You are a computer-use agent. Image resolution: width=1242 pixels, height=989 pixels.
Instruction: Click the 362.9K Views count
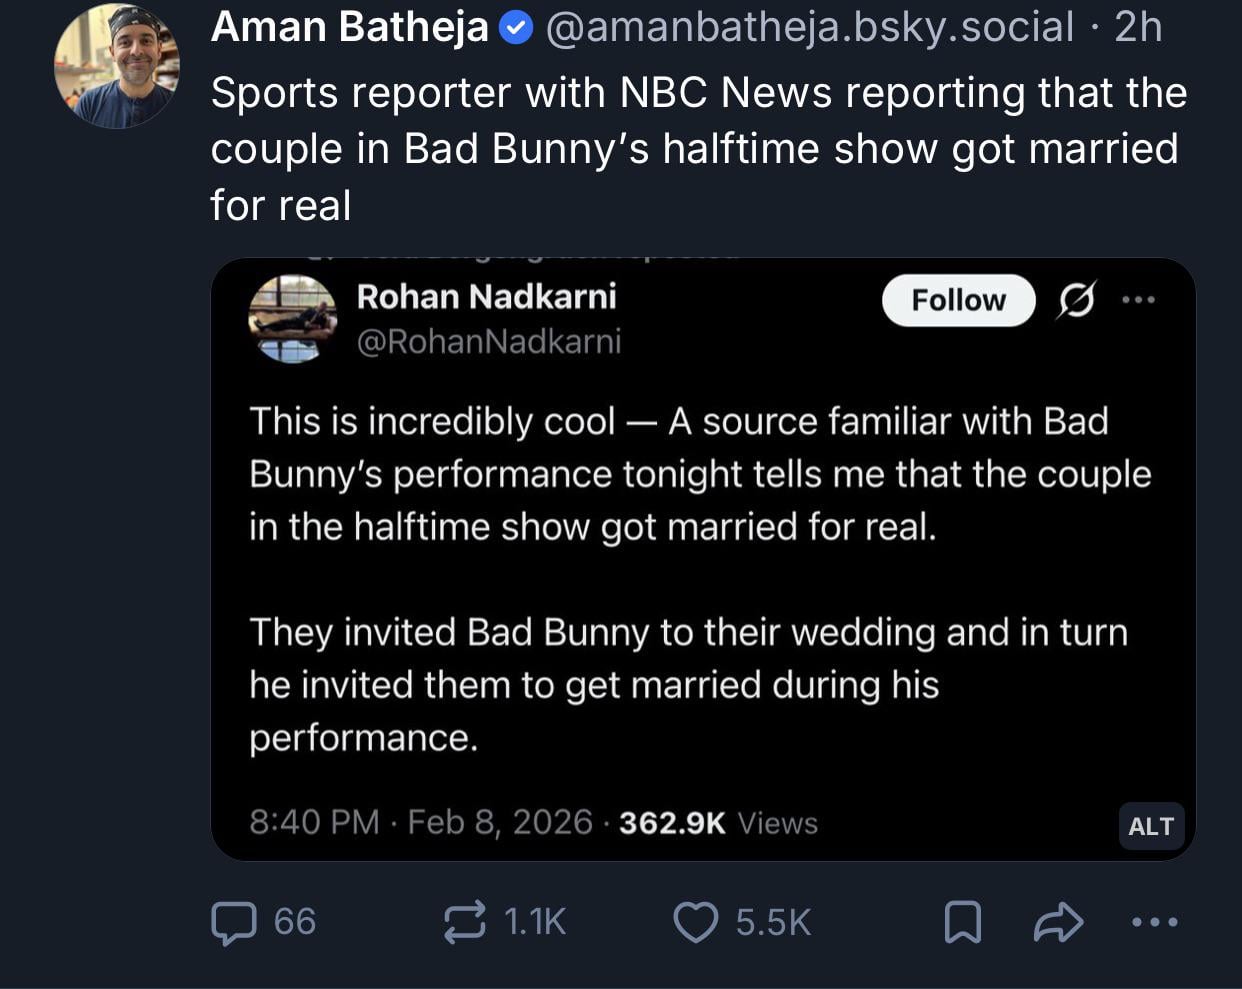tap(718, 823)
